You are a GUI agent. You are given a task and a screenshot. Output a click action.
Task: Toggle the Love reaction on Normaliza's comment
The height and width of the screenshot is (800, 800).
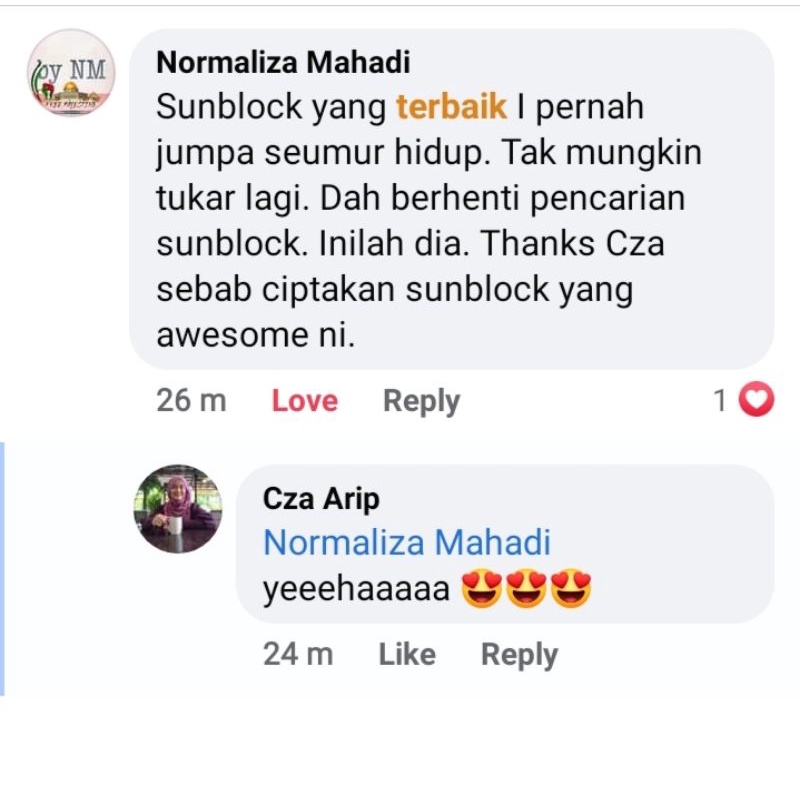pos(304,401)
